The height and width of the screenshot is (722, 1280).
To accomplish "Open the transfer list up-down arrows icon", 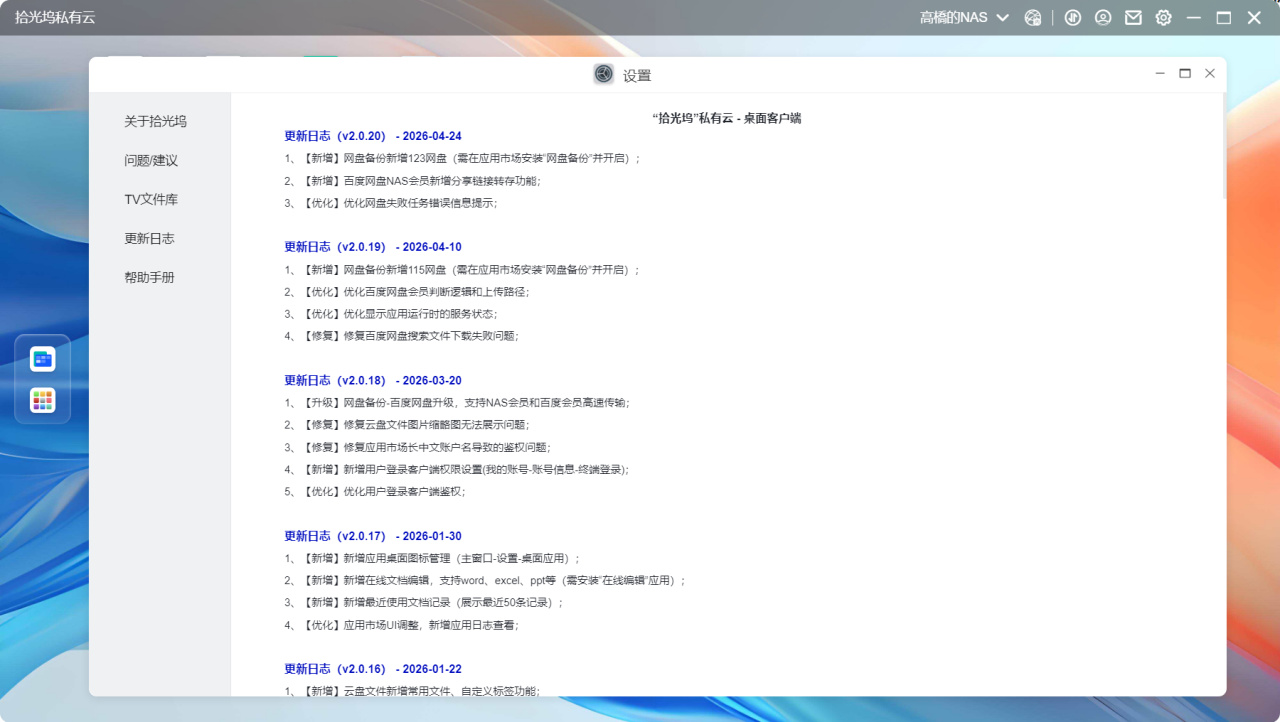I will (x=1073, y=18).
